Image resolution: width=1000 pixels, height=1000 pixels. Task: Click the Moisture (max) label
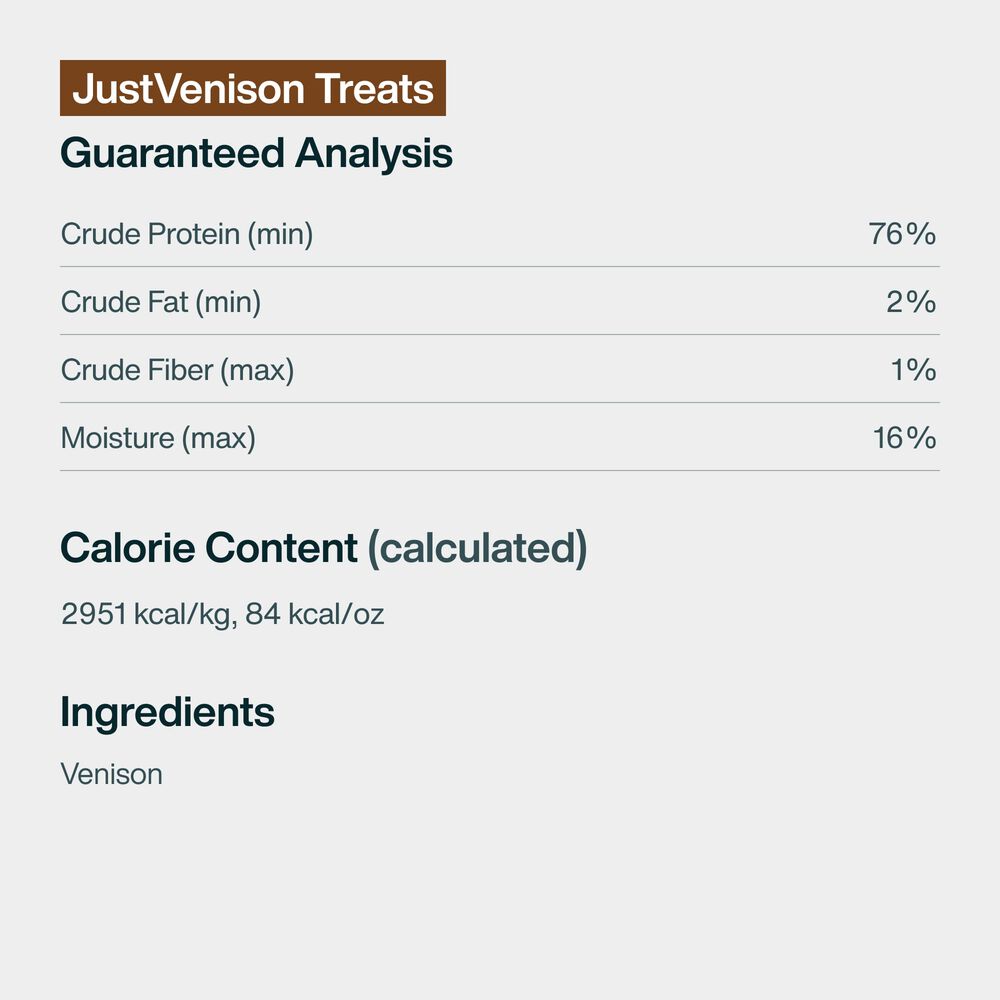(x=158, y=438)
